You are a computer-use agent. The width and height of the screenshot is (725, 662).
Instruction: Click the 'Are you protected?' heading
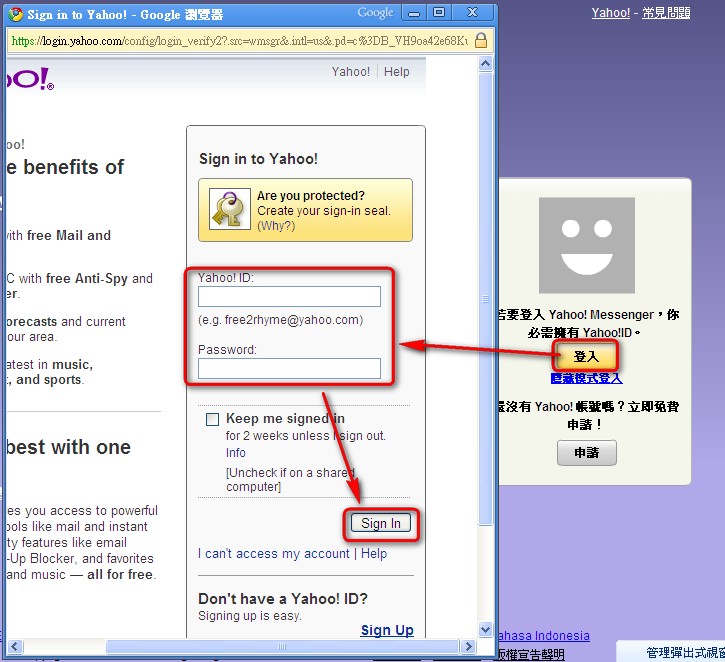pos(311,196)
